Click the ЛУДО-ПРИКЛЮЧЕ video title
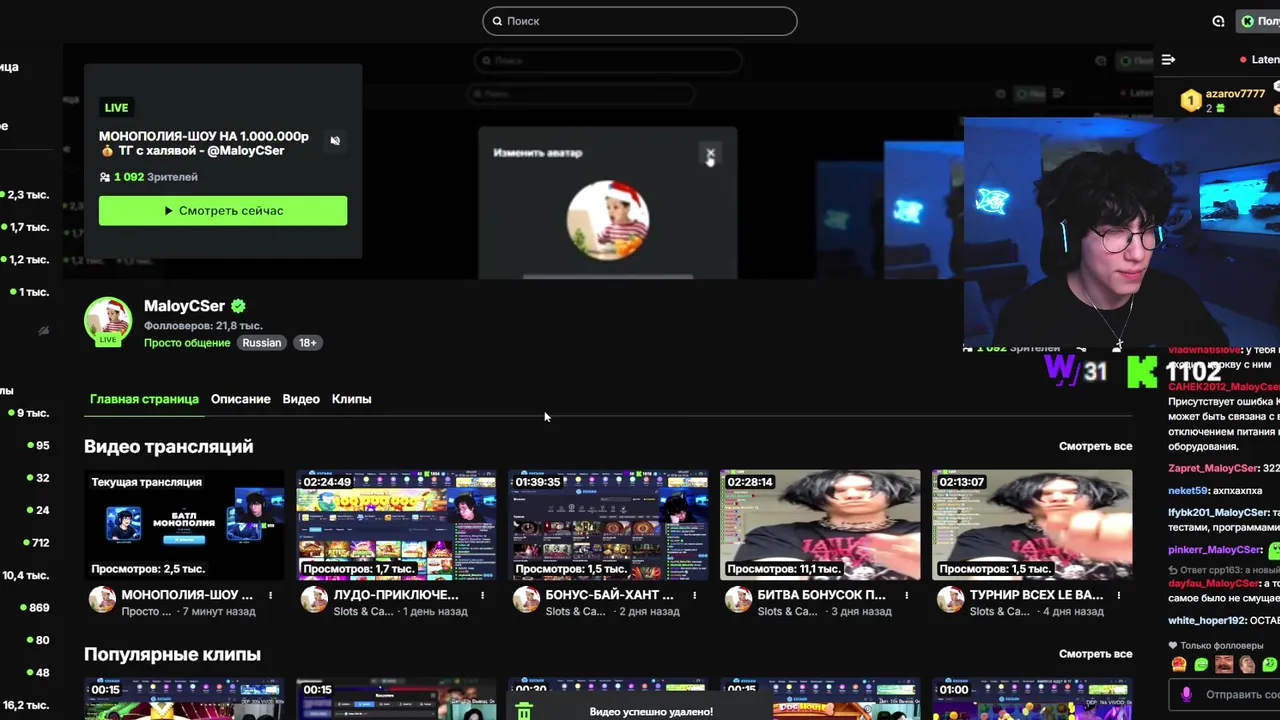This screenshot has height=720, width=1280. click(x=396, y=595)
